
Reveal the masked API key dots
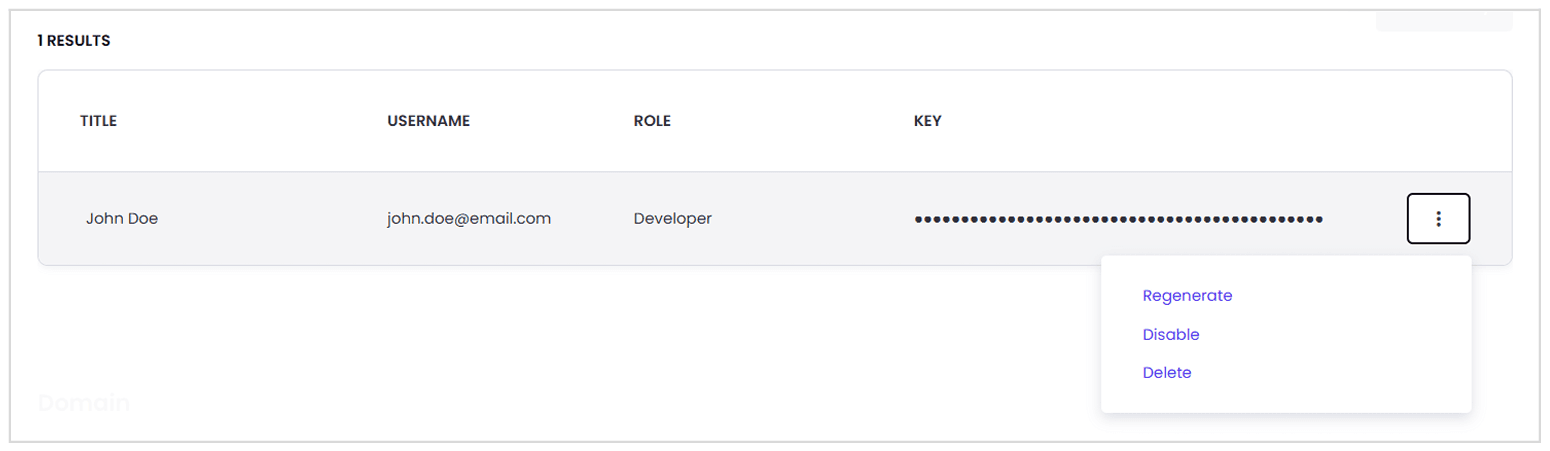1118,218
